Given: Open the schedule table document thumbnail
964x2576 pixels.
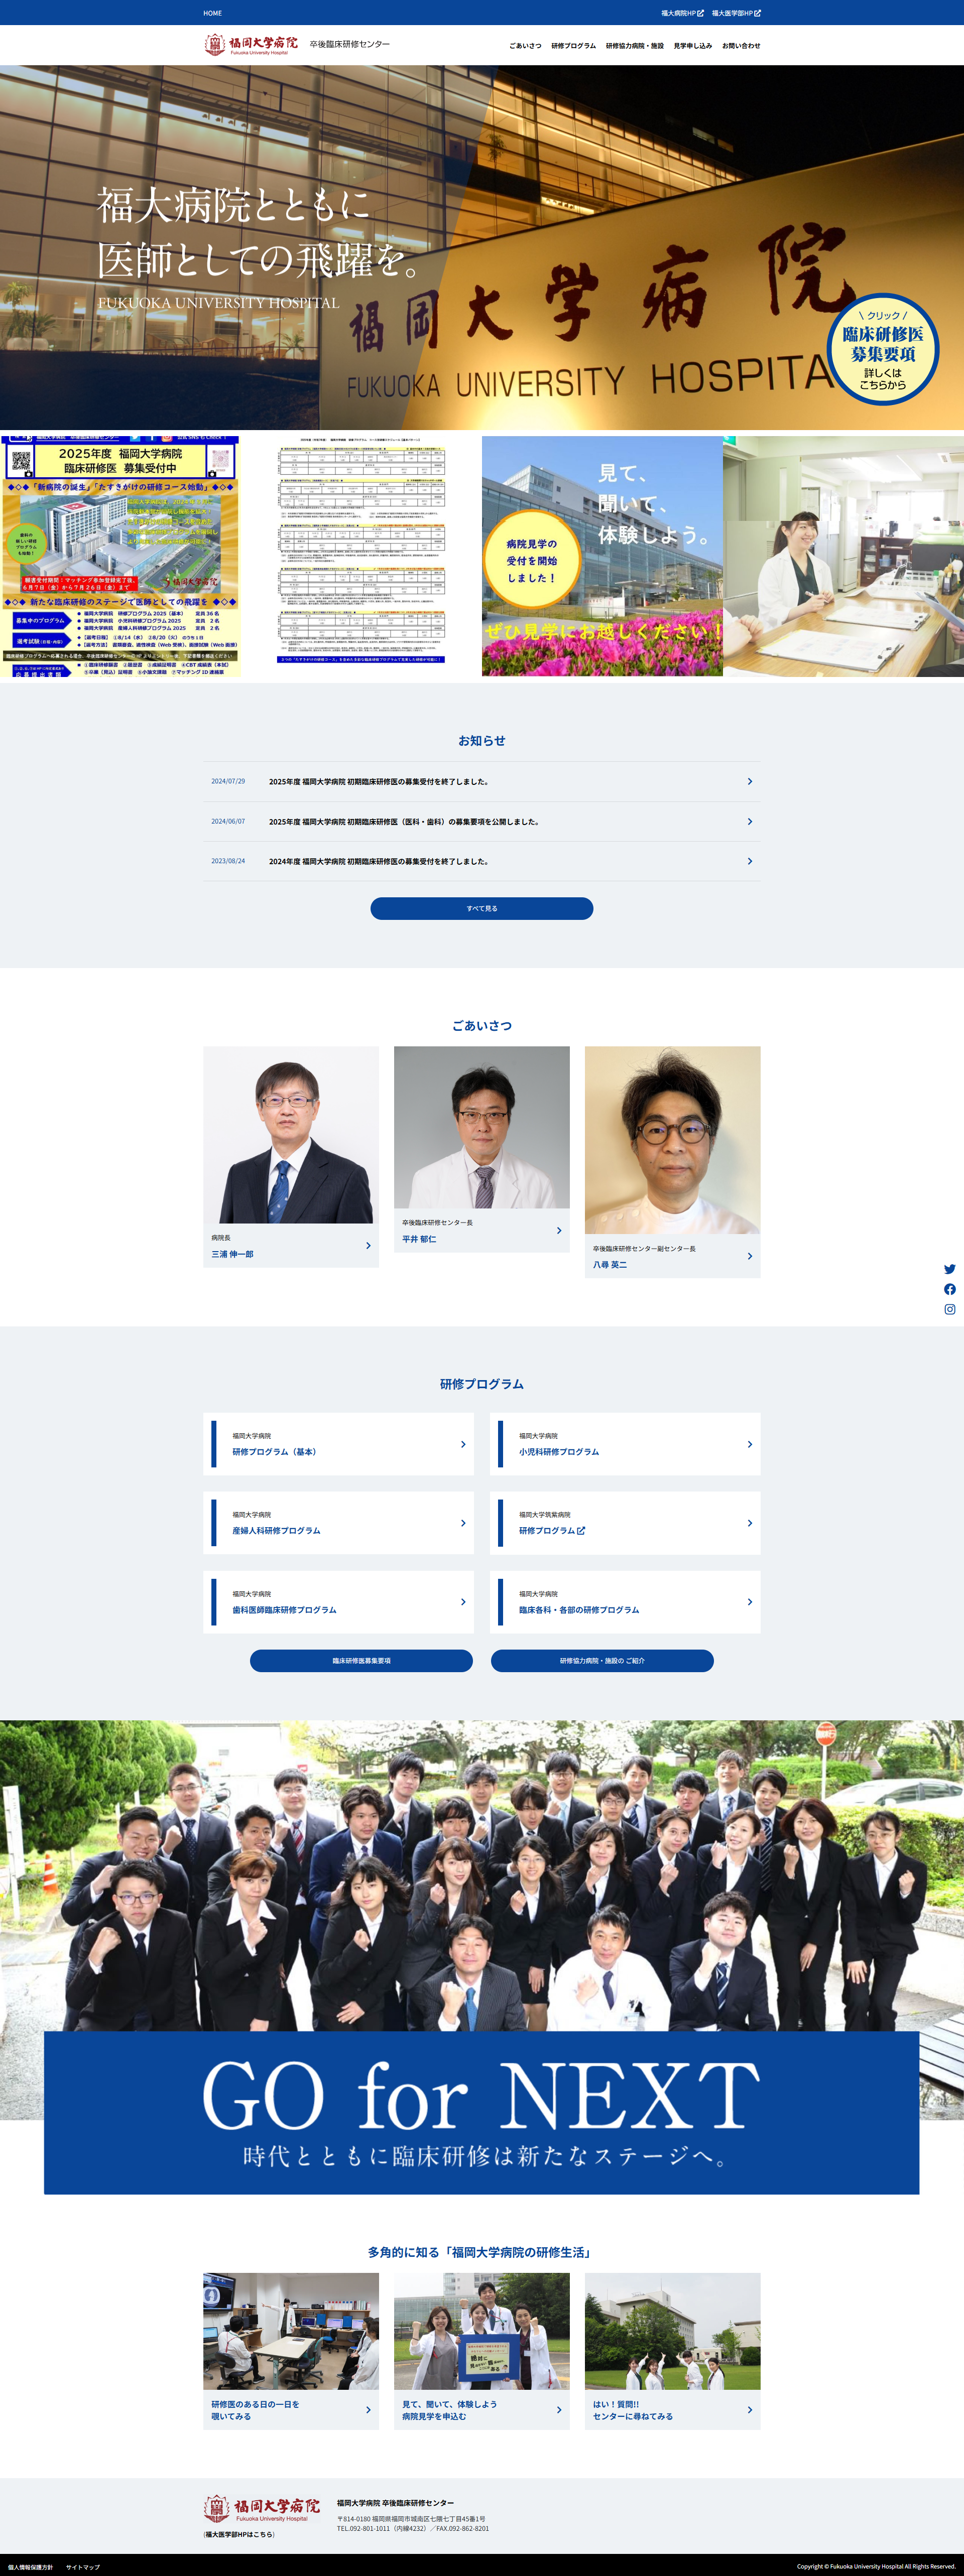Looking at the screenshot, I should point(361,556).
